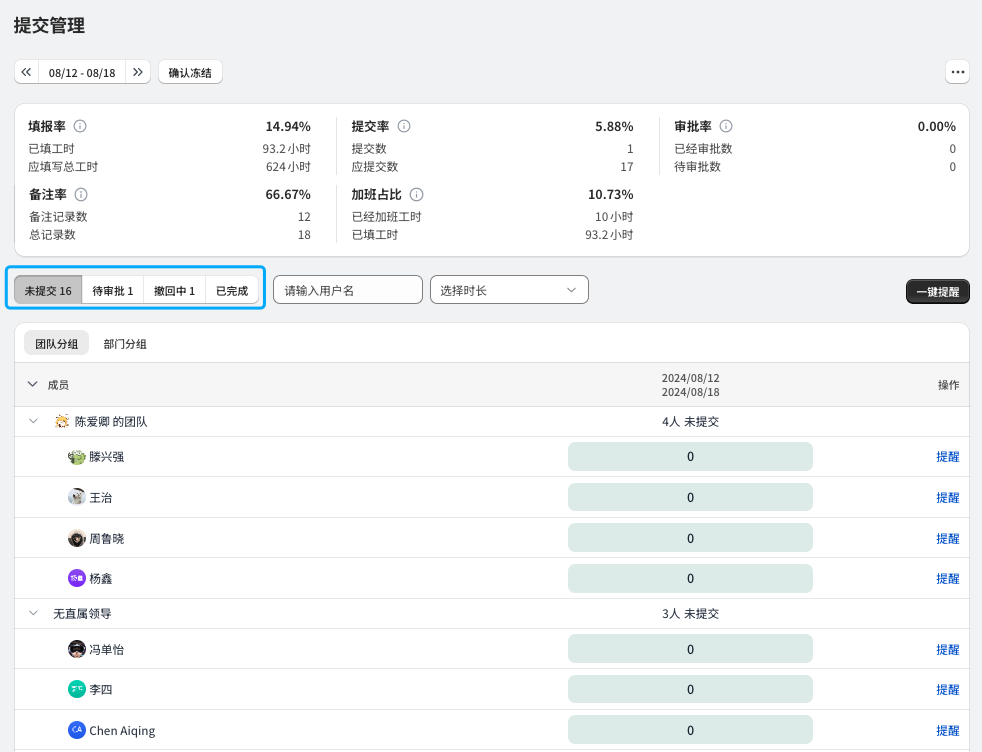Click the member name Chen Aiqing
This screenshot has height=752, width=982.
tap(122, 731)
